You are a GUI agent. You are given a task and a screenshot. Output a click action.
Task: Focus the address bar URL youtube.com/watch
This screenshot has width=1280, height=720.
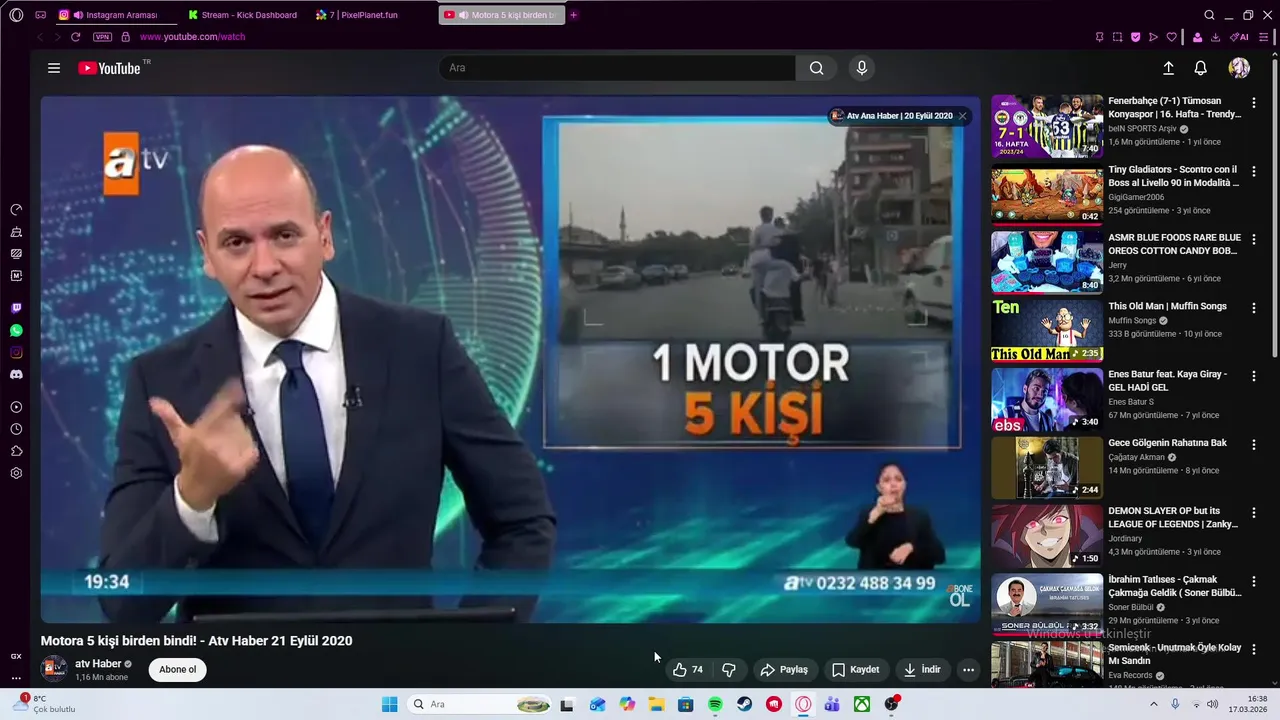coord(192,37)
